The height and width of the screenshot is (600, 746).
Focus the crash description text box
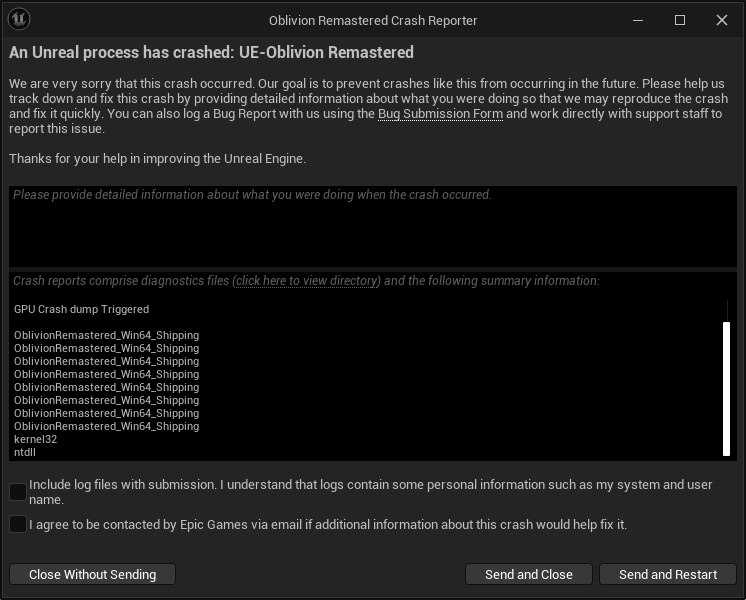coord(373,226)
